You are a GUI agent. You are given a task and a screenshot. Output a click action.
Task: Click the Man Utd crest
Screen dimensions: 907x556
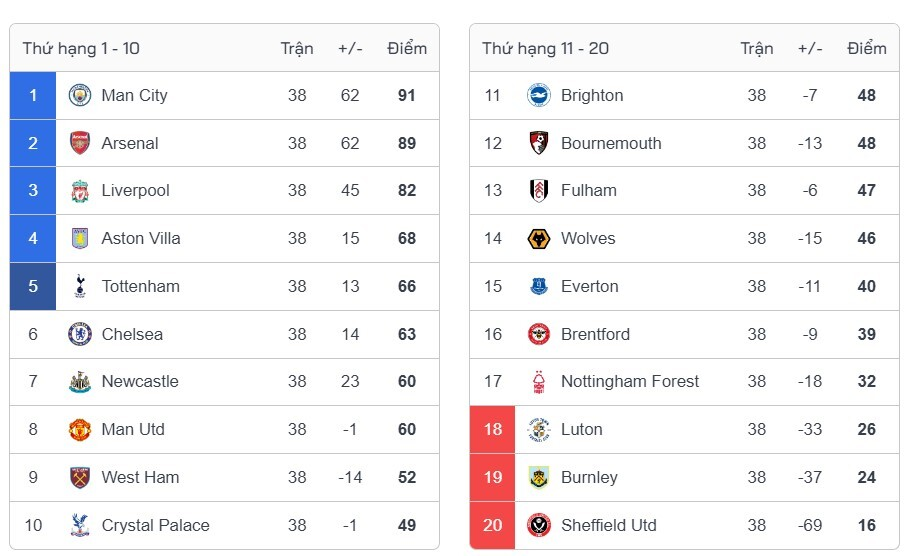pyautogui.click(x=80, y=430)
